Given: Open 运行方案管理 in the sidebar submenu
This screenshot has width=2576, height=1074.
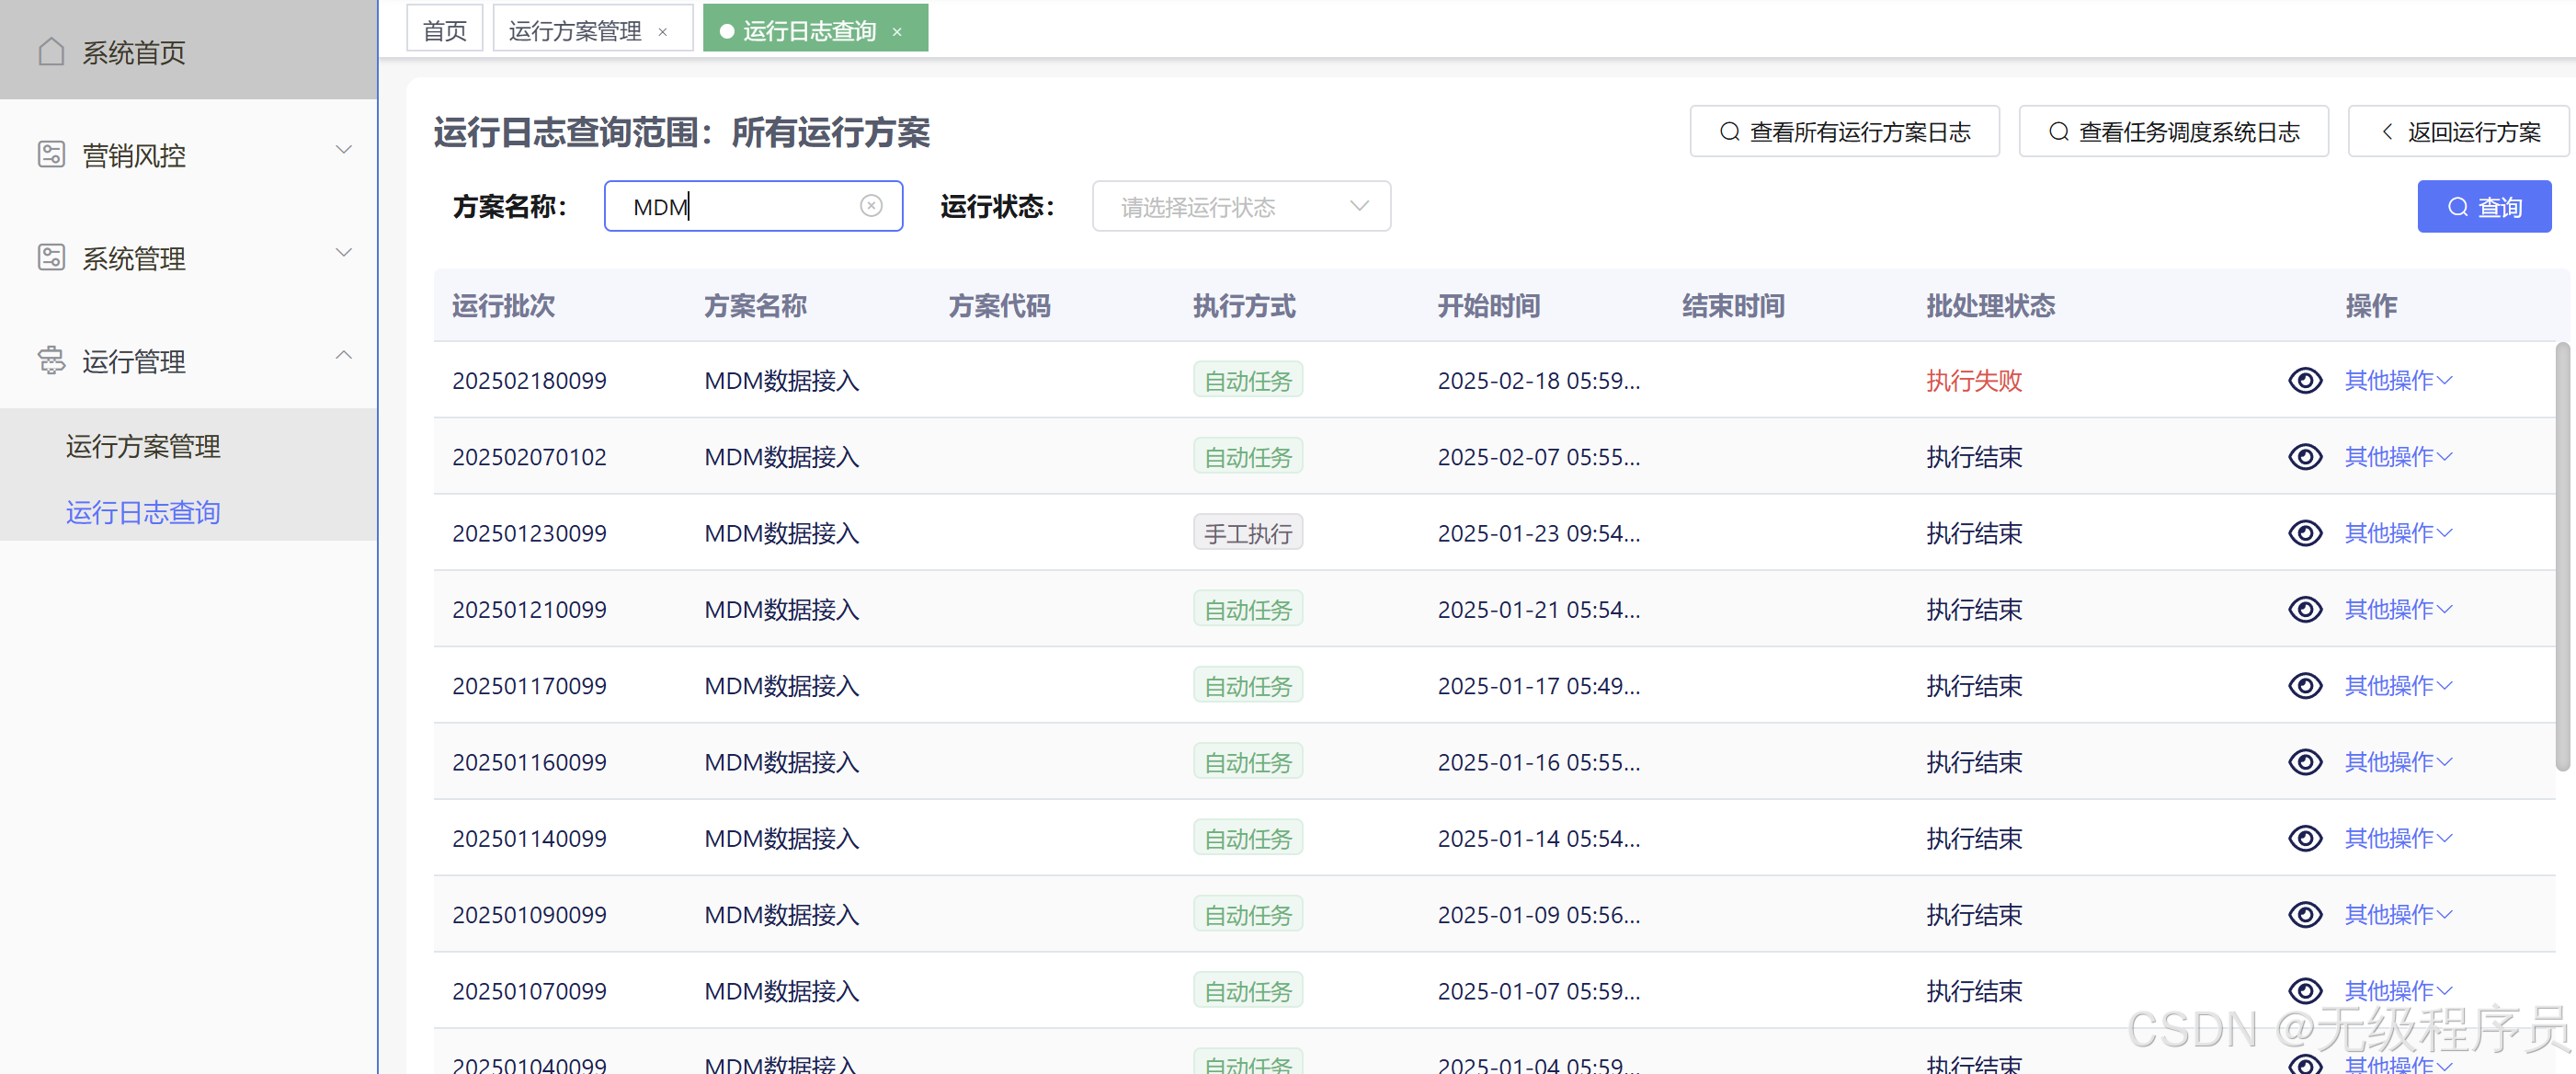Looking at the screenshot, I should [x=143, y=446].
